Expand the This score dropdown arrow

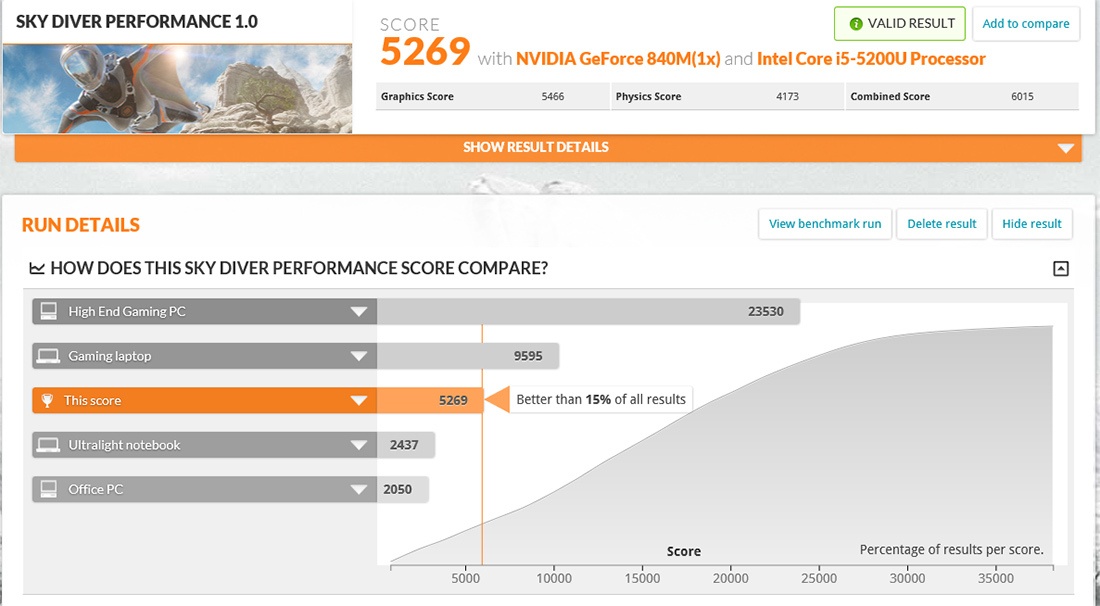[x=358, y=400]
